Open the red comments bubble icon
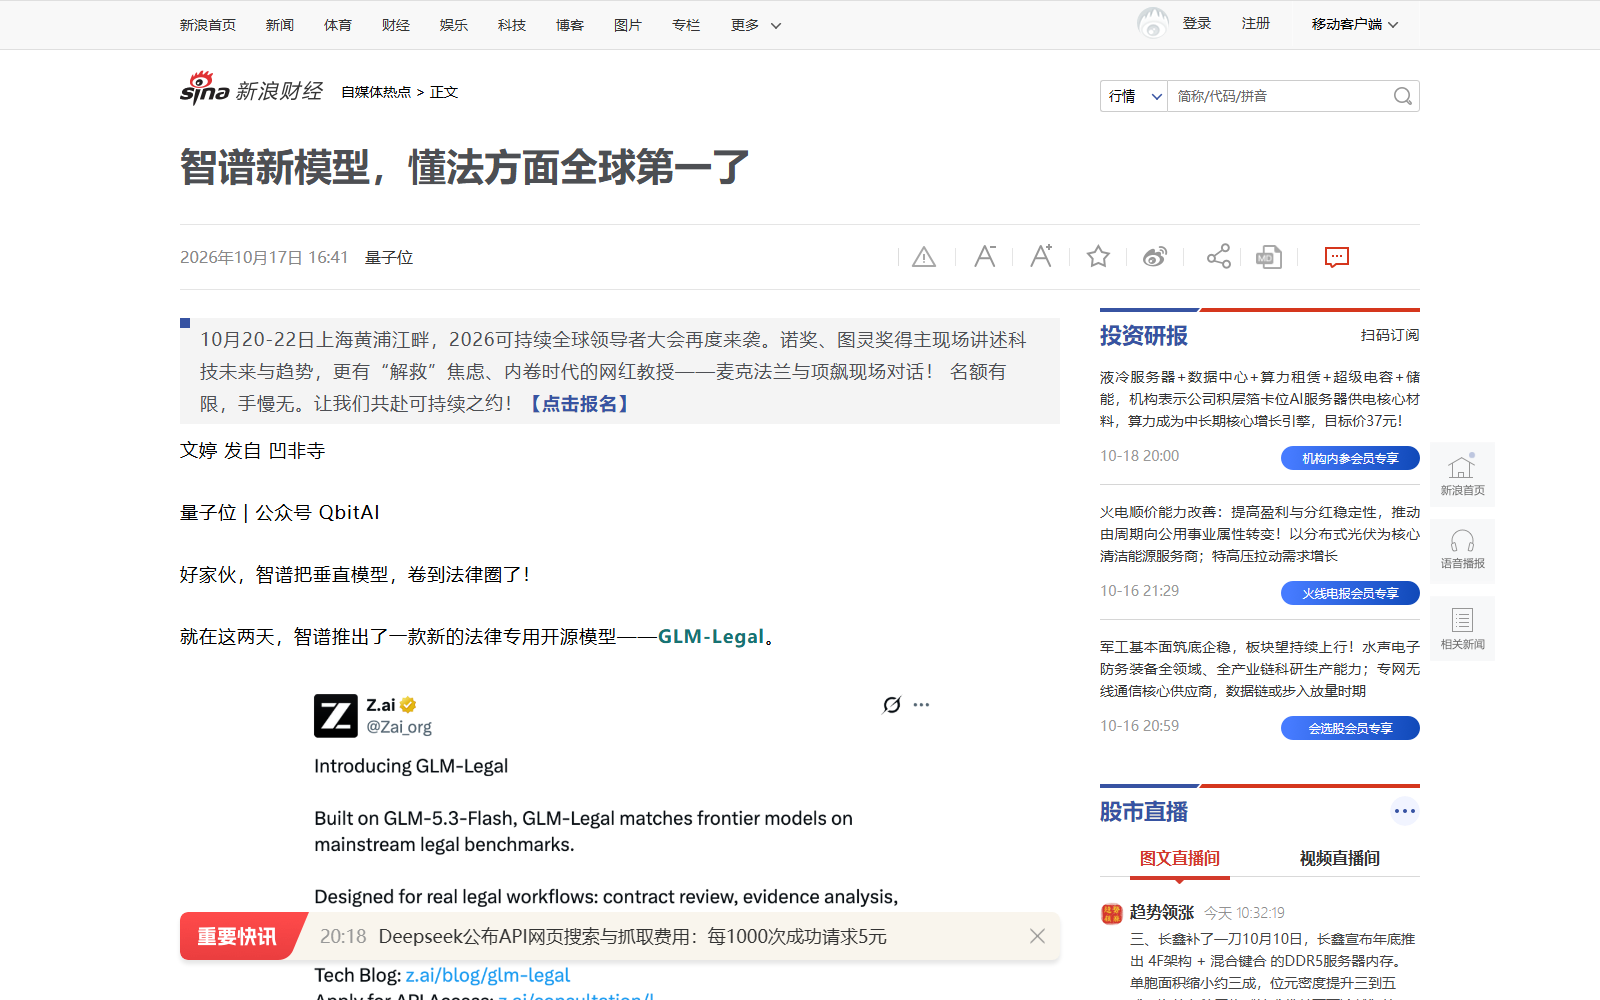The width and height of the screenshot is (1600, 1000). click(x=1337, y=257)
